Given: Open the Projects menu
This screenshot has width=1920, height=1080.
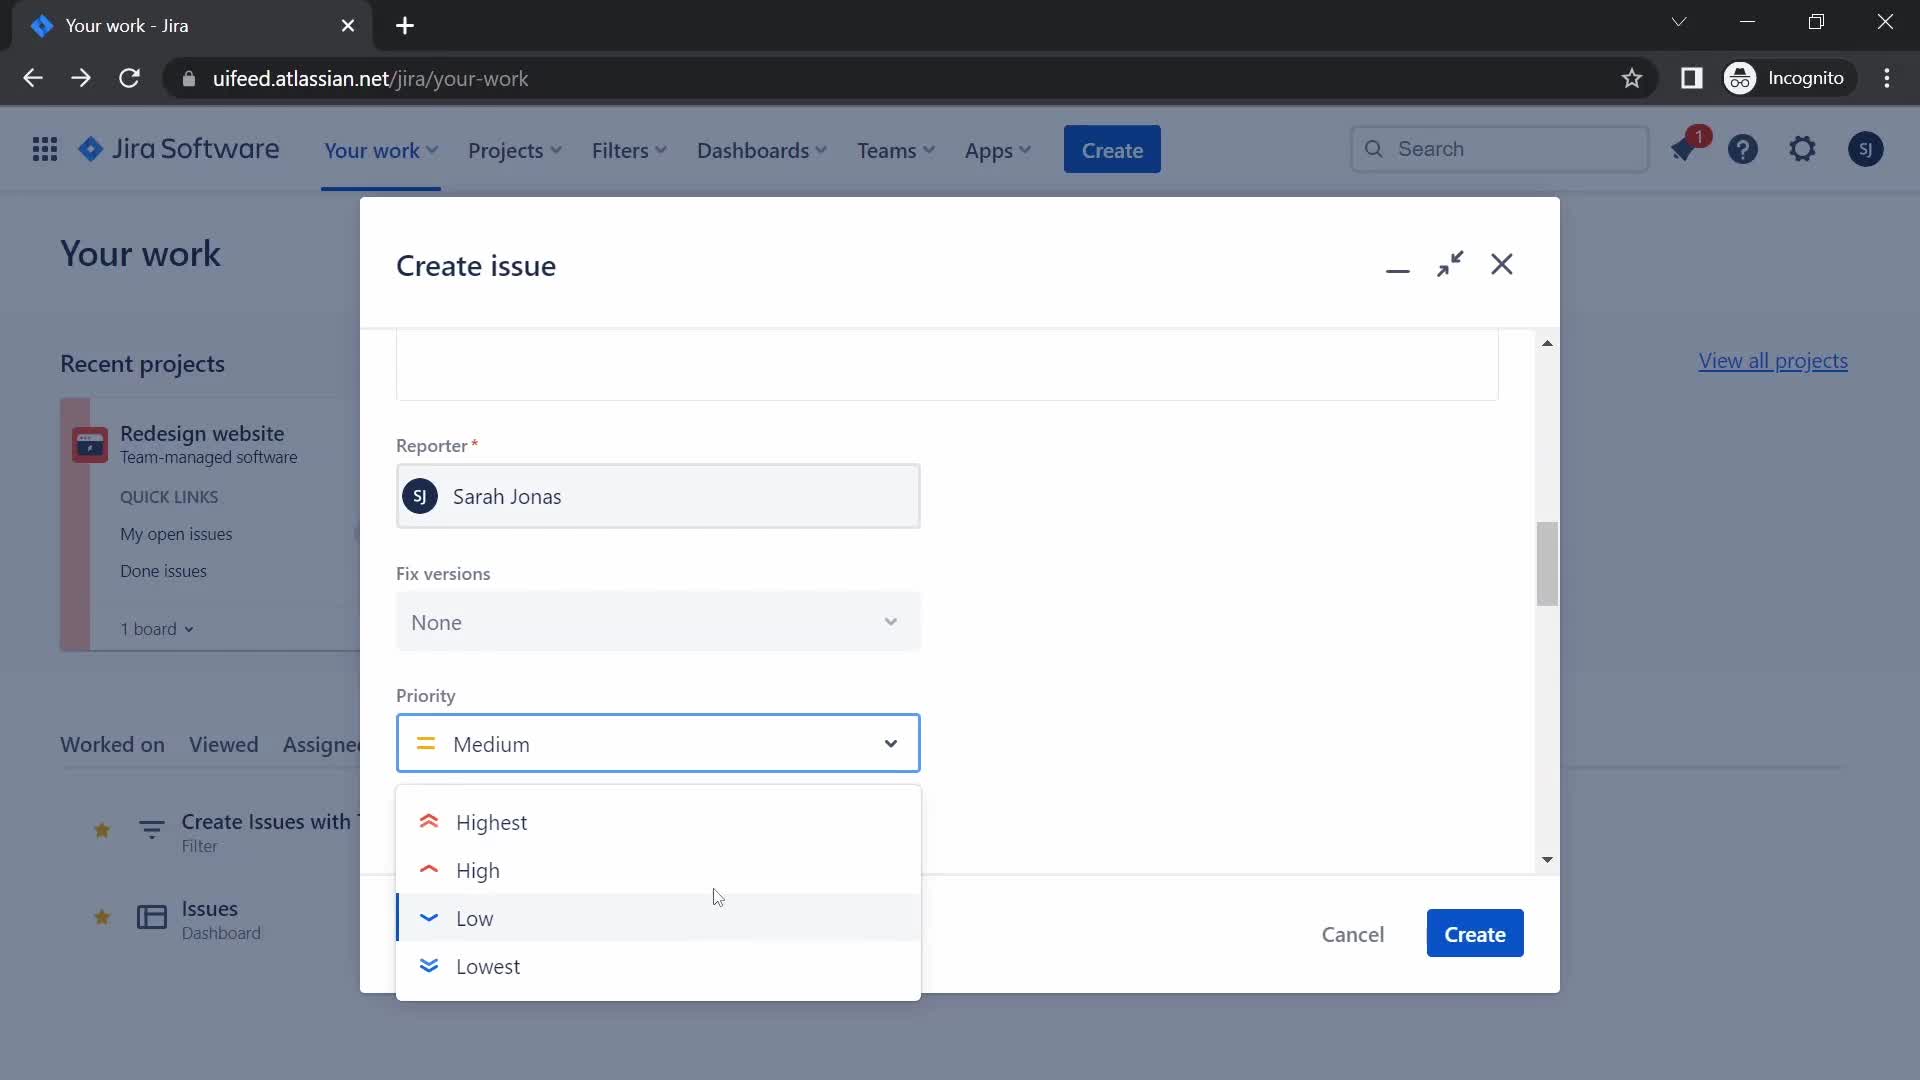Looking at the screenshot, I should click(514, 150).
